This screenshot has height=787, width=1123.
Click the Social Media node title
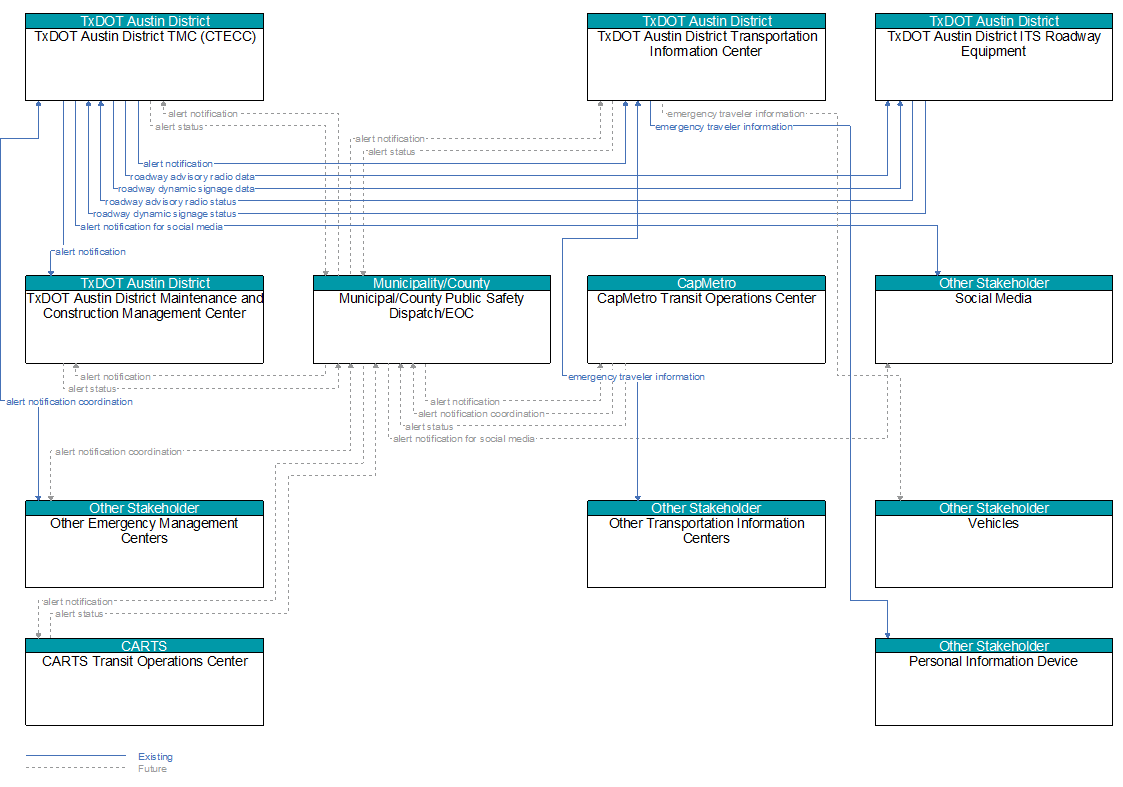coord(993,299)
